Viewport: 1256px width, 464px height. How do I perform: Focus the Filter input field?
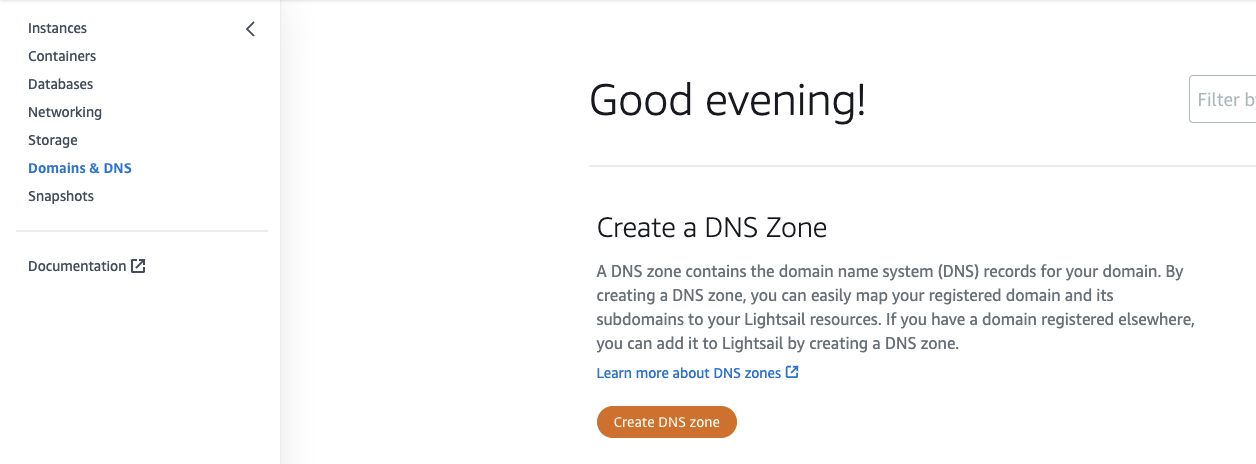tap(1225, 100)
